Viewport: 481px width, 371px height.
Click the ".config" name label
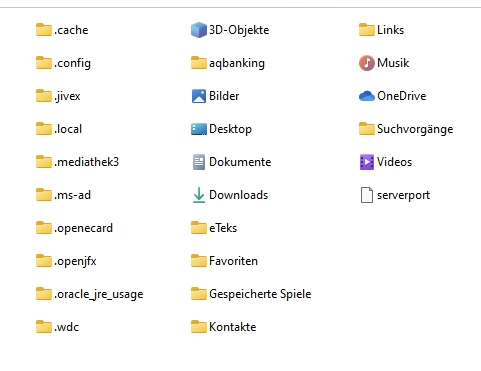tap(72, 63)
